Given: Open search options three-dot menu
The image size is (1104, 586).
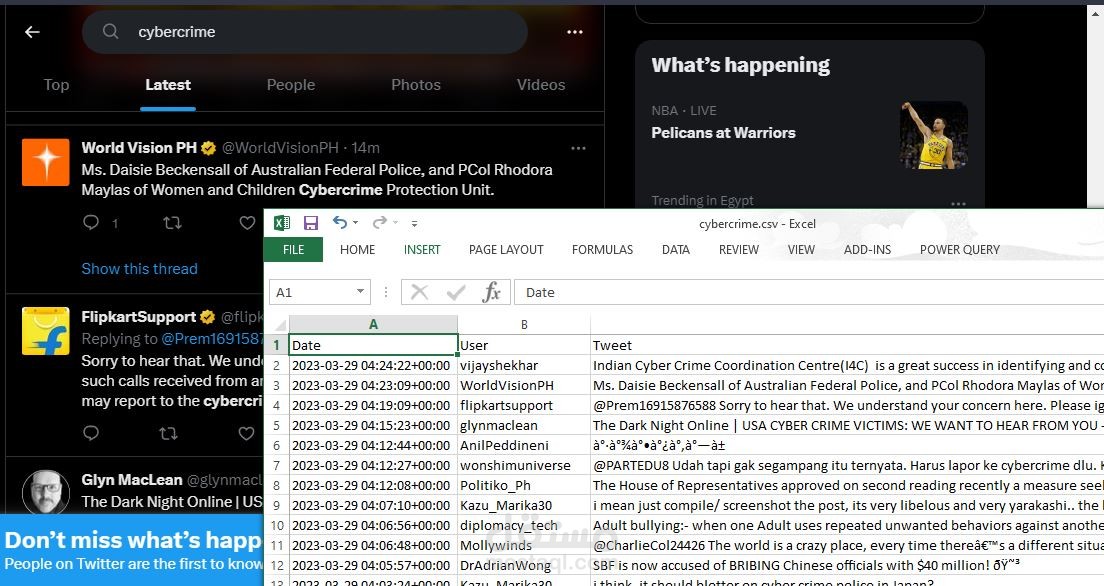Looking at the screenshot, I should [x=575, y=32].
